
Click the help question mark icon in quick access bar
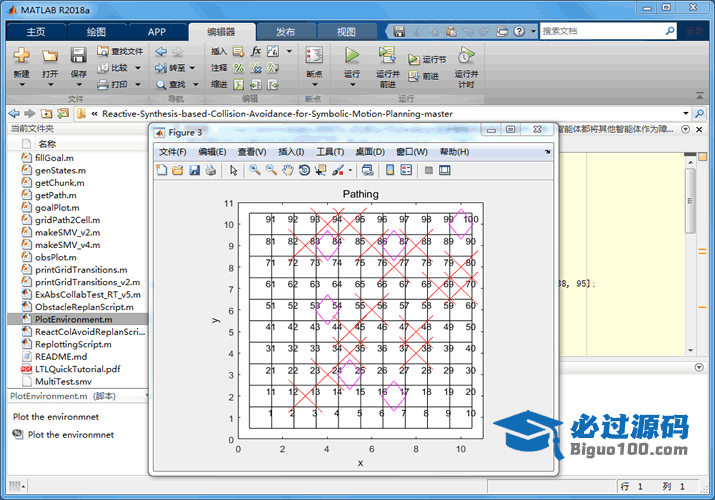[x=519, y=31]
